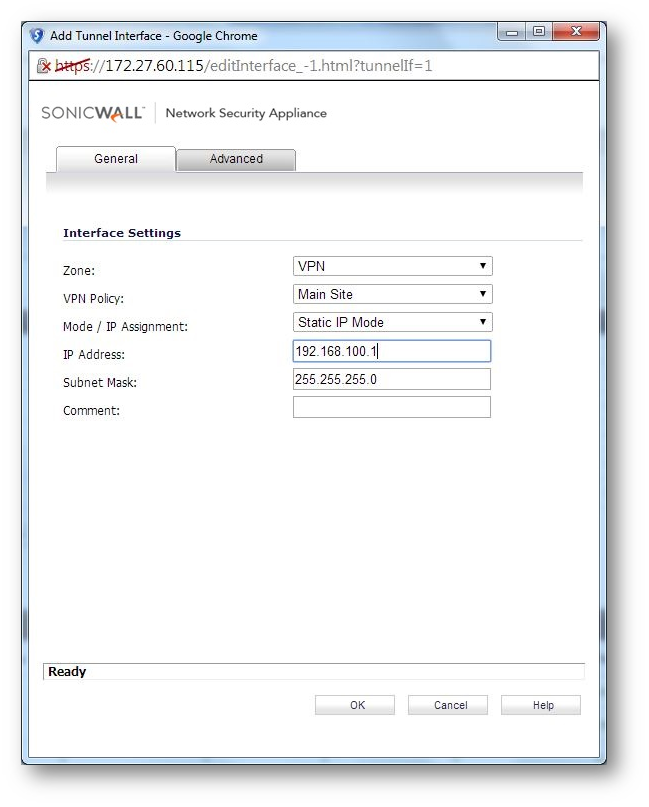Click the SonicWall logo
The height and width of the screenshot is (807, 649).
pos(93,113)
